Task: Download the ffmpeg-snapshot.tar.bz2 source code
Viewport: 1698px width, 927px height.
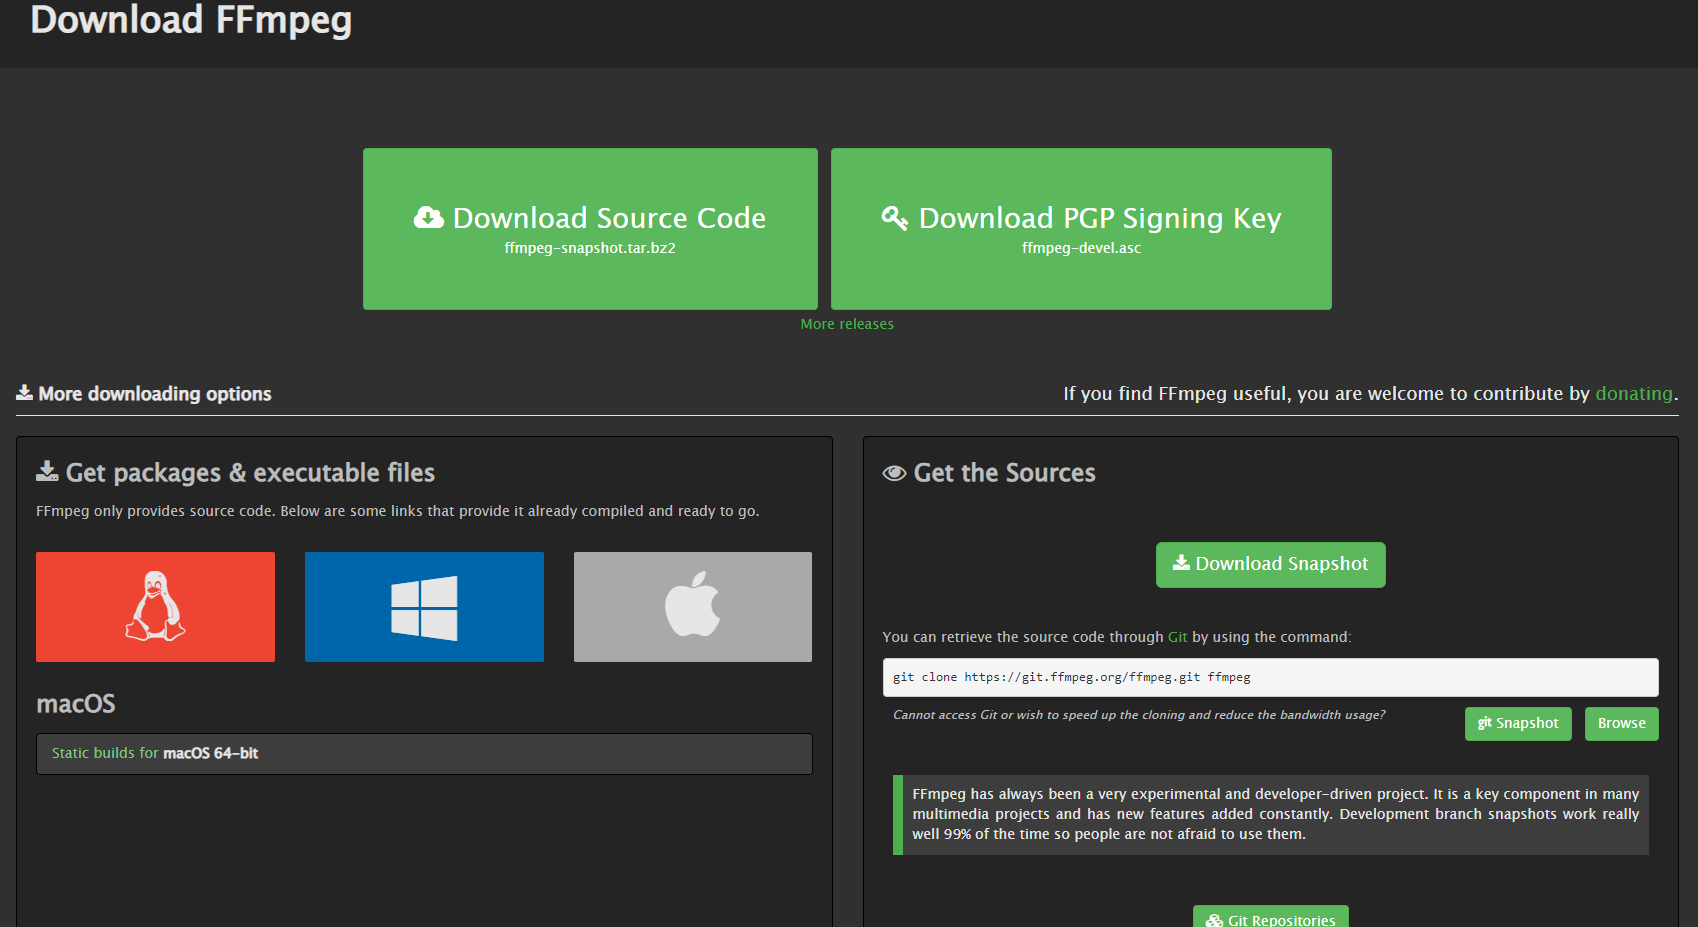Action: [590, 229]
